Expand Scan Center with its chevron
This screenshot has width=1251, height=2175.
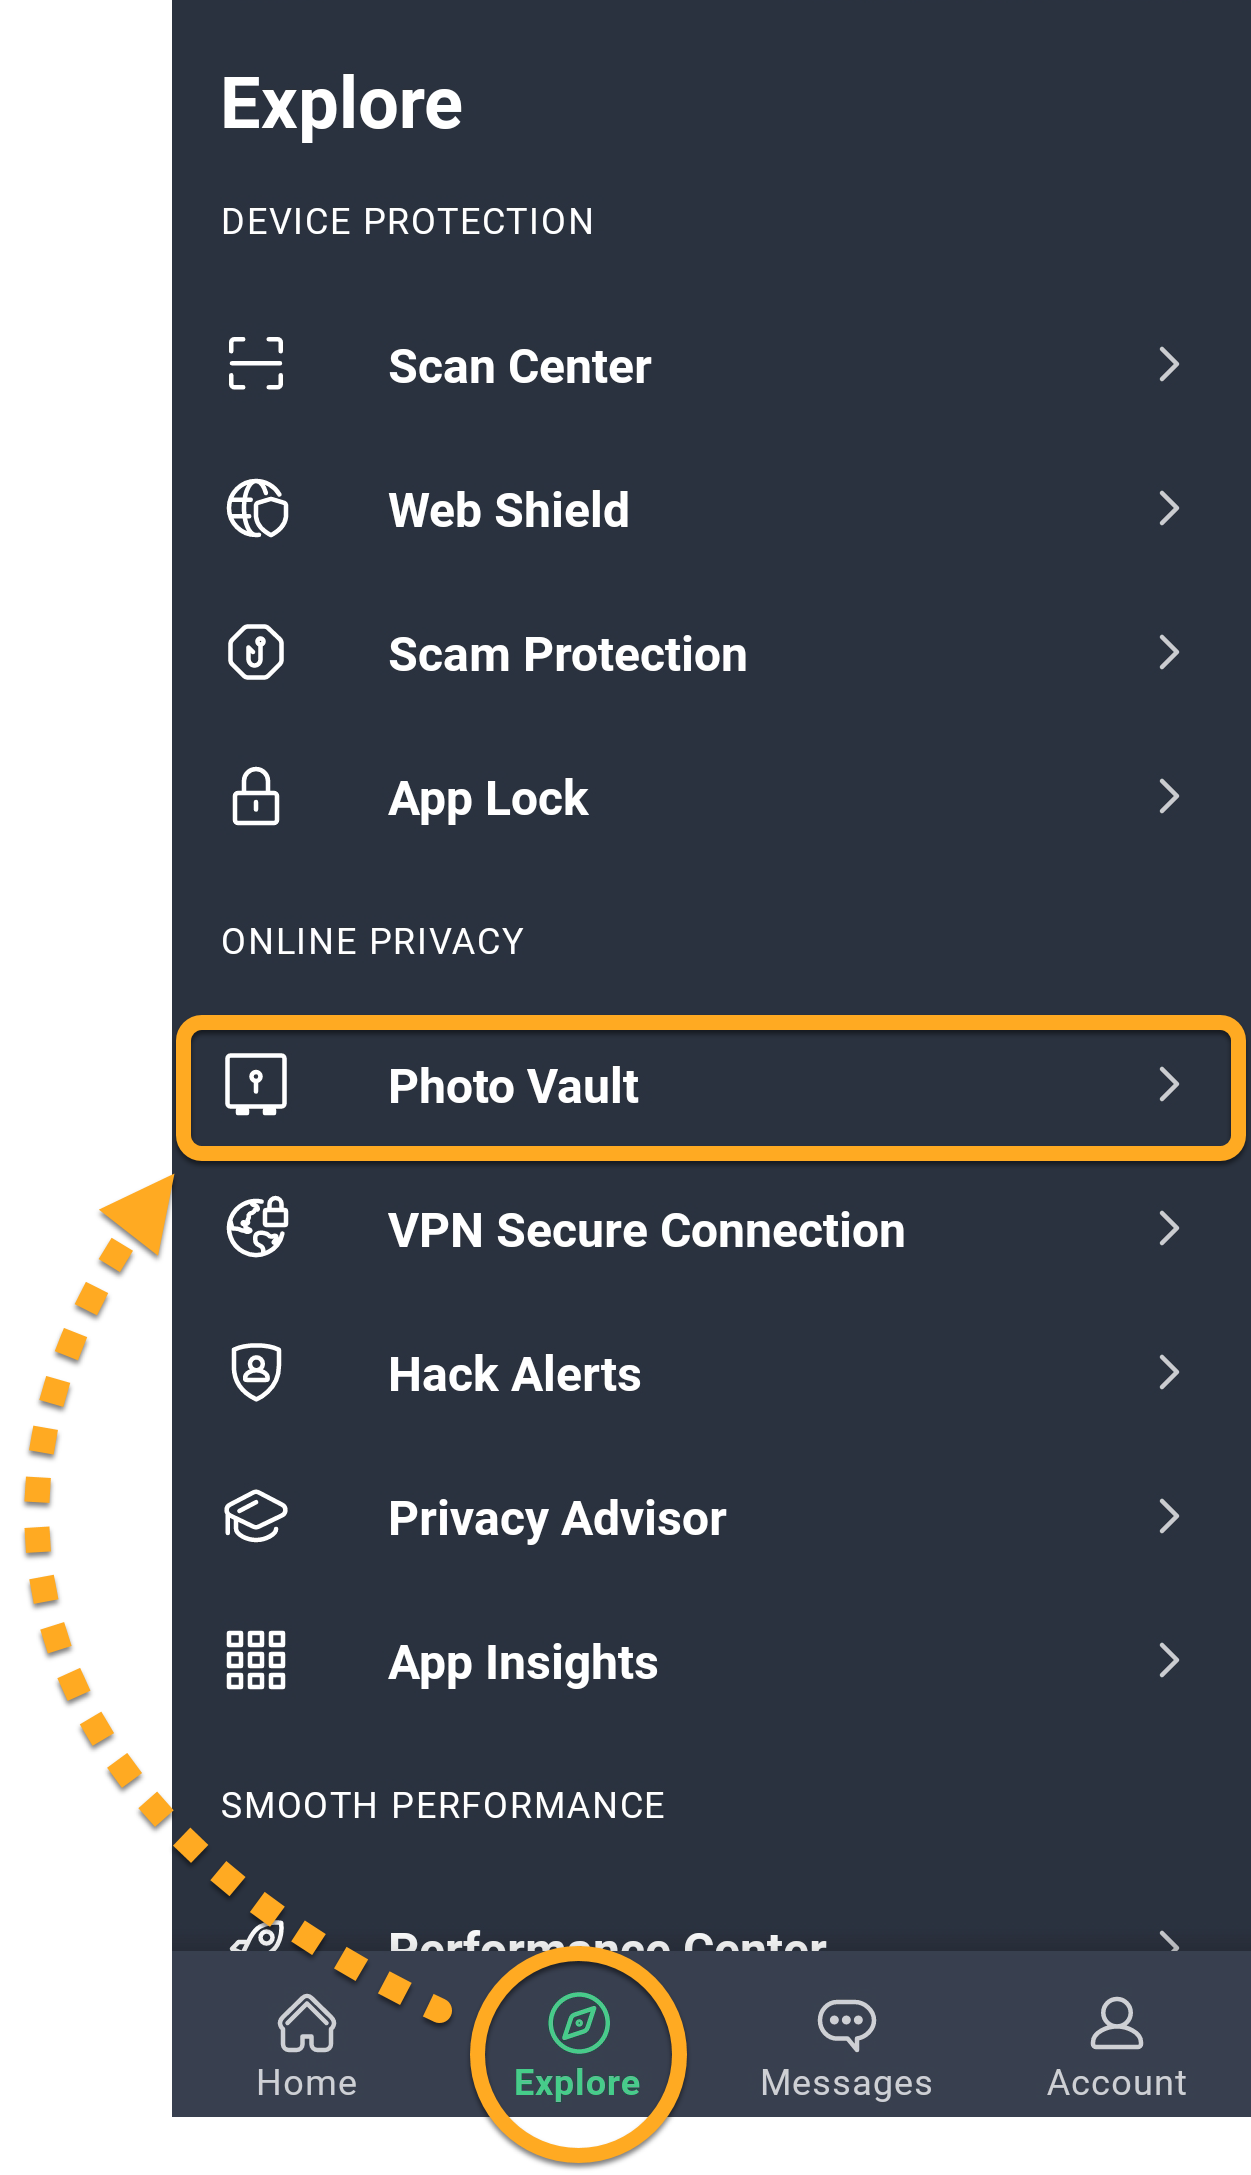point(1168,365)
